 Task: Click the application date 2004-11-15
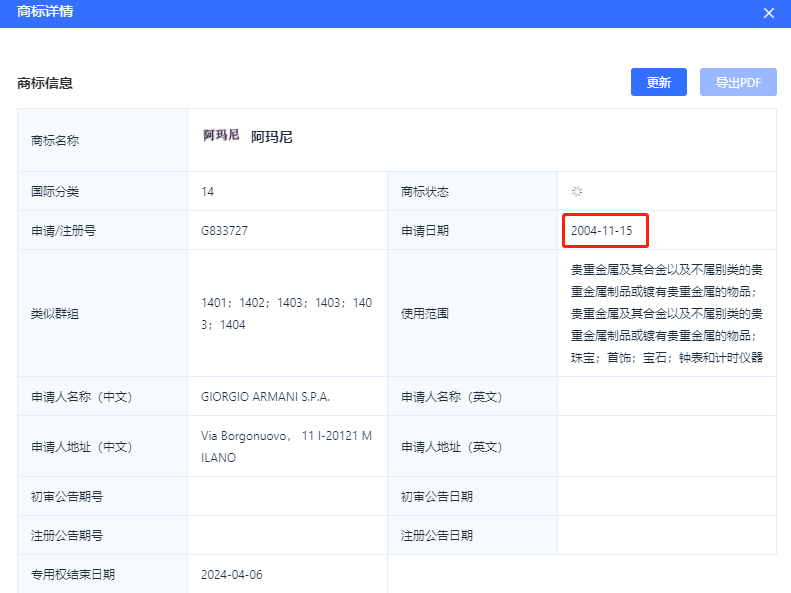tap(601, 231)
